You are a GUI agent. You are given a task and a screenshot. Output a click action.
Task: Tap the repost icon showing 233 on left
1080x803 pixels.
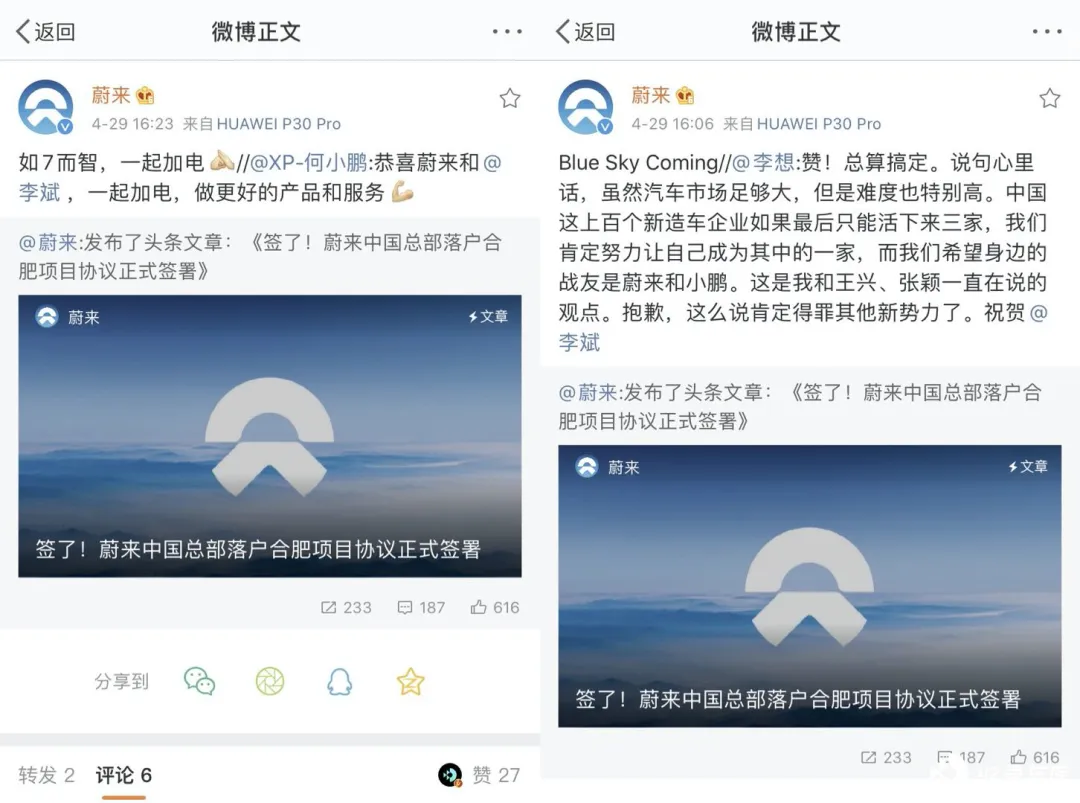point(329,607)
